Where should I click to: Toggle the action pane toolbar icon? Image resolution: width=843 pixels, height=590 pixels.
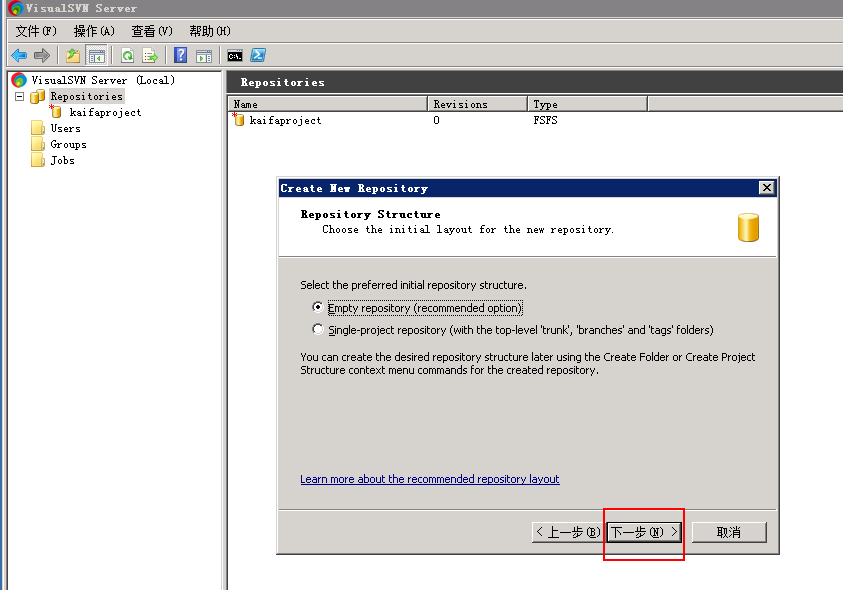[204, 55]
